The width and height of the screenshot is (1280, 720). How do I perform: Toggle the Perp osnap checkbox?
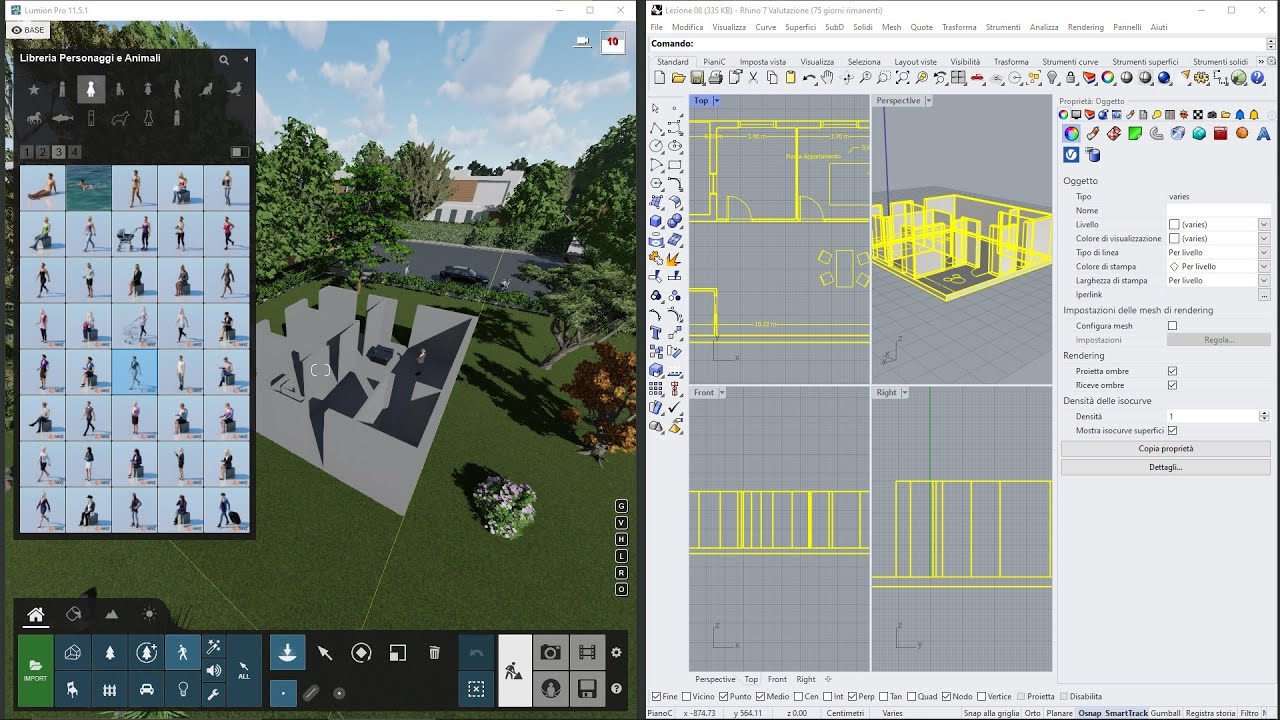[x=853, y=696]
